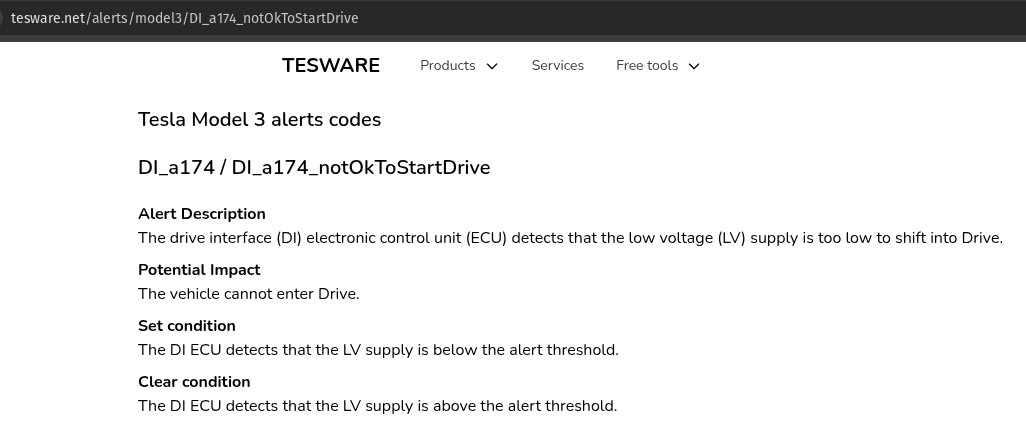
Task: Open the Products menu
Action: [x=448, y=66]
